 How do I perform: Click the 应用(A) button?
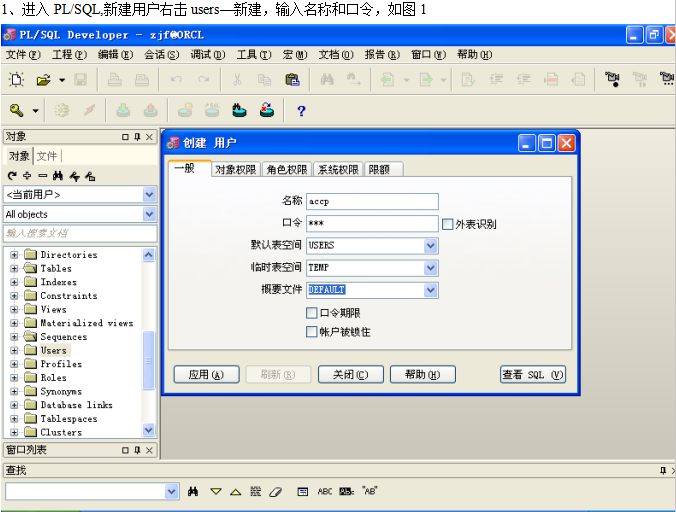(206, 375)
